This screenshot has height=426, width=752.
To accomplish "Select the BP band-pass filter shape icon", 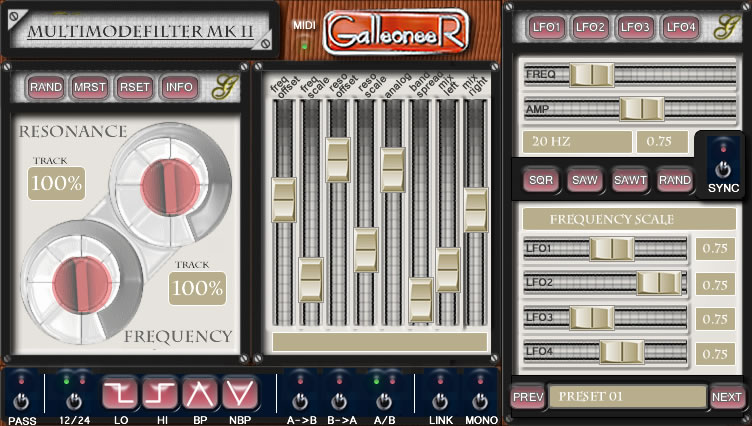I will 200,393.
